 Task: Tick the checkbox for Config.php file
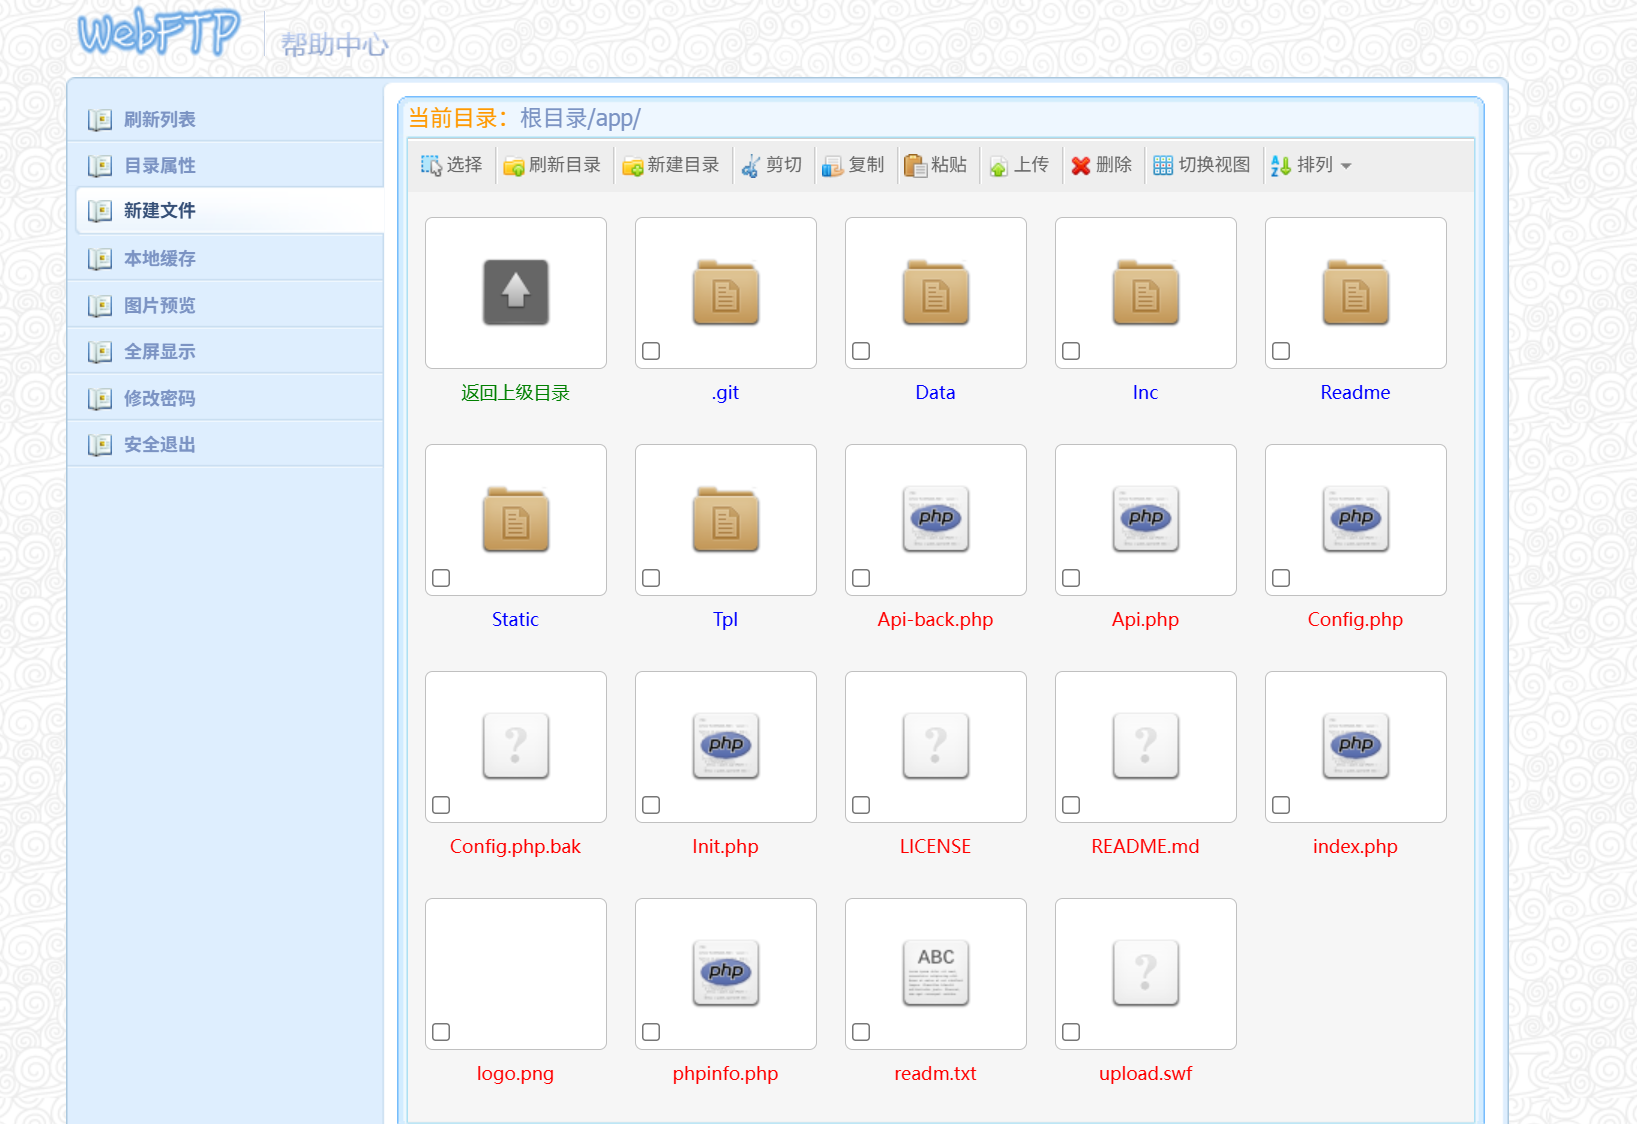coord(1281,578)
